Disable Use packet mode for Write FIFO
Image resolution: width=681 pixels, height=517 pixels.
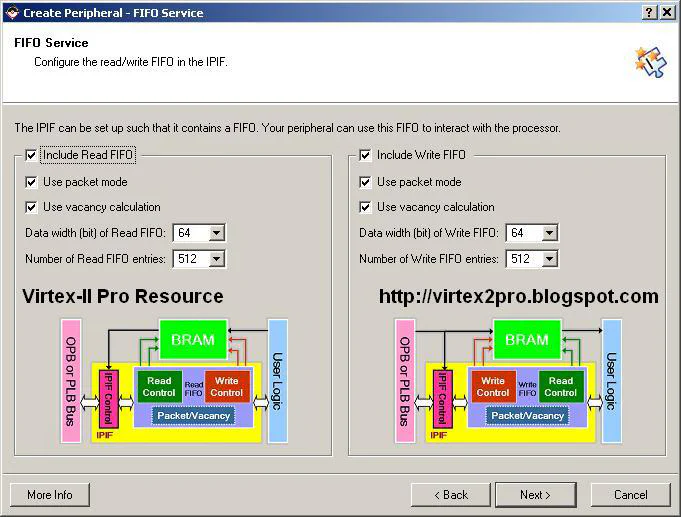(x=366, y=182)
